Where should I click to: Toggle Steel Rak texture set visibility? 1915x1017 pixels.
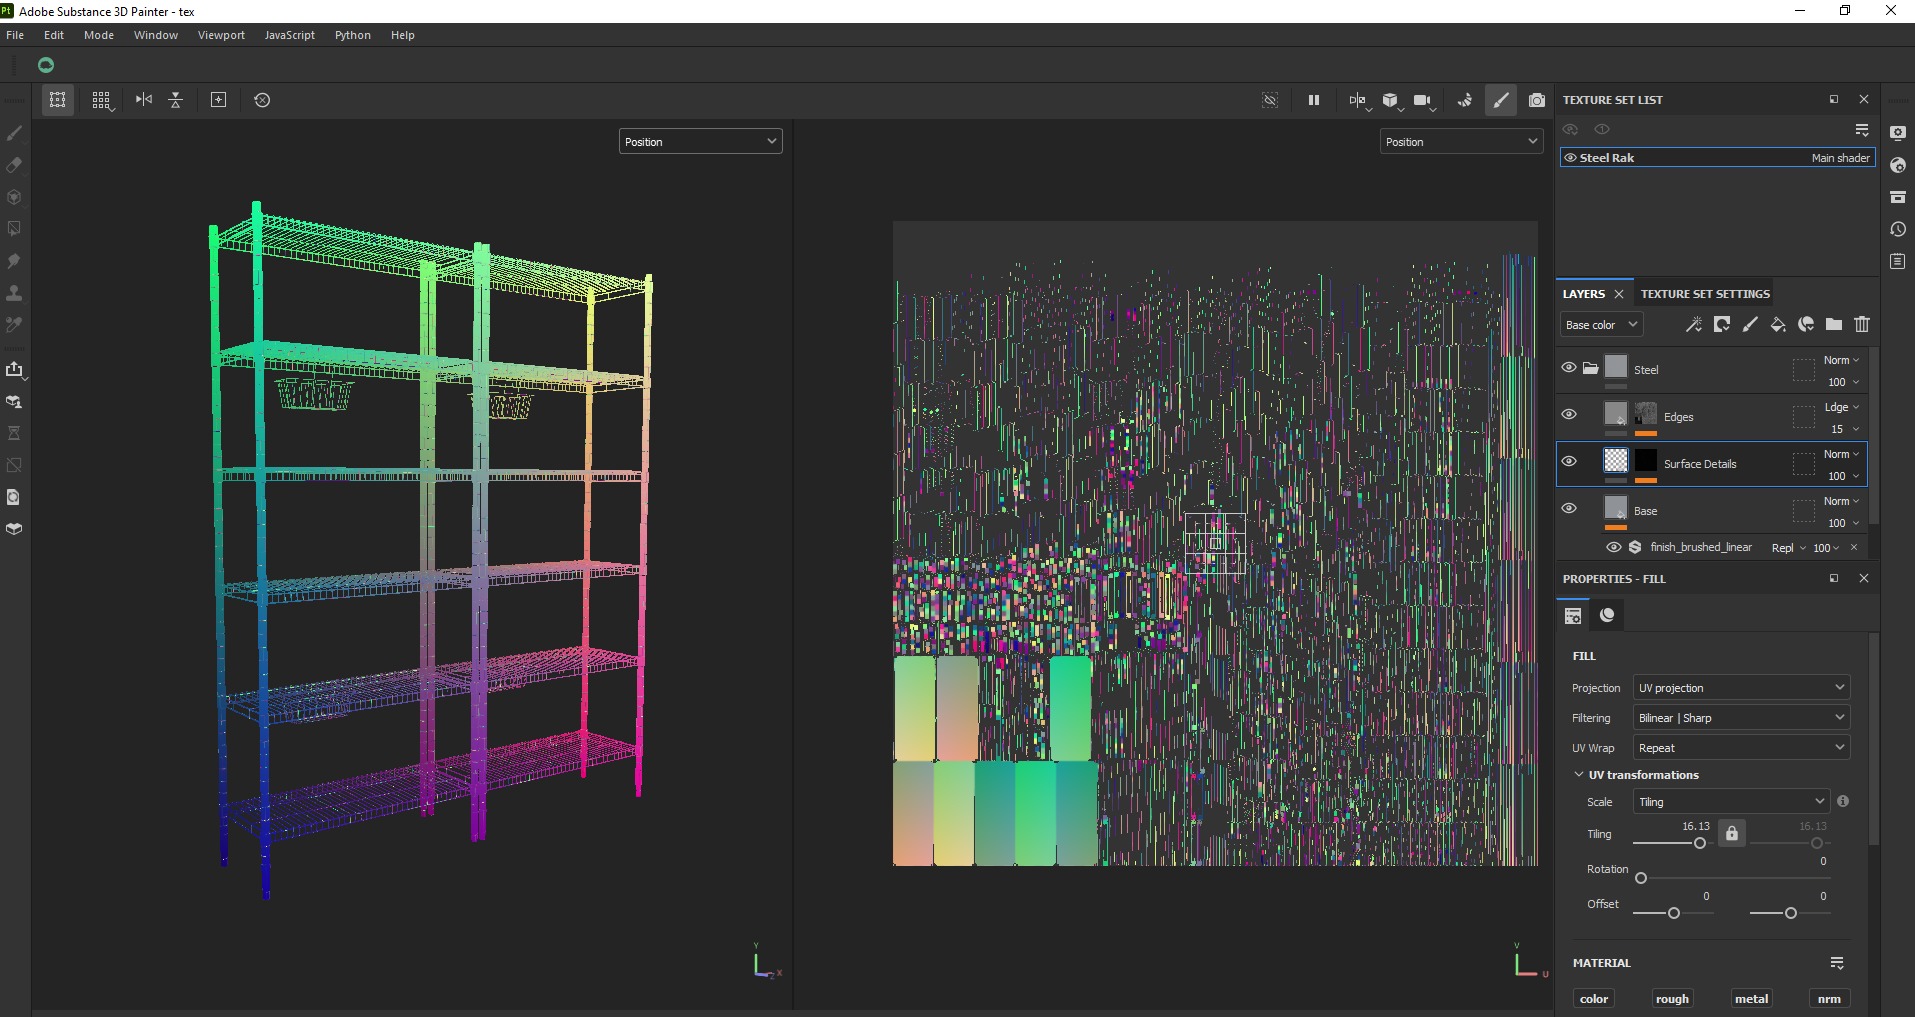tap(1570, 158)
